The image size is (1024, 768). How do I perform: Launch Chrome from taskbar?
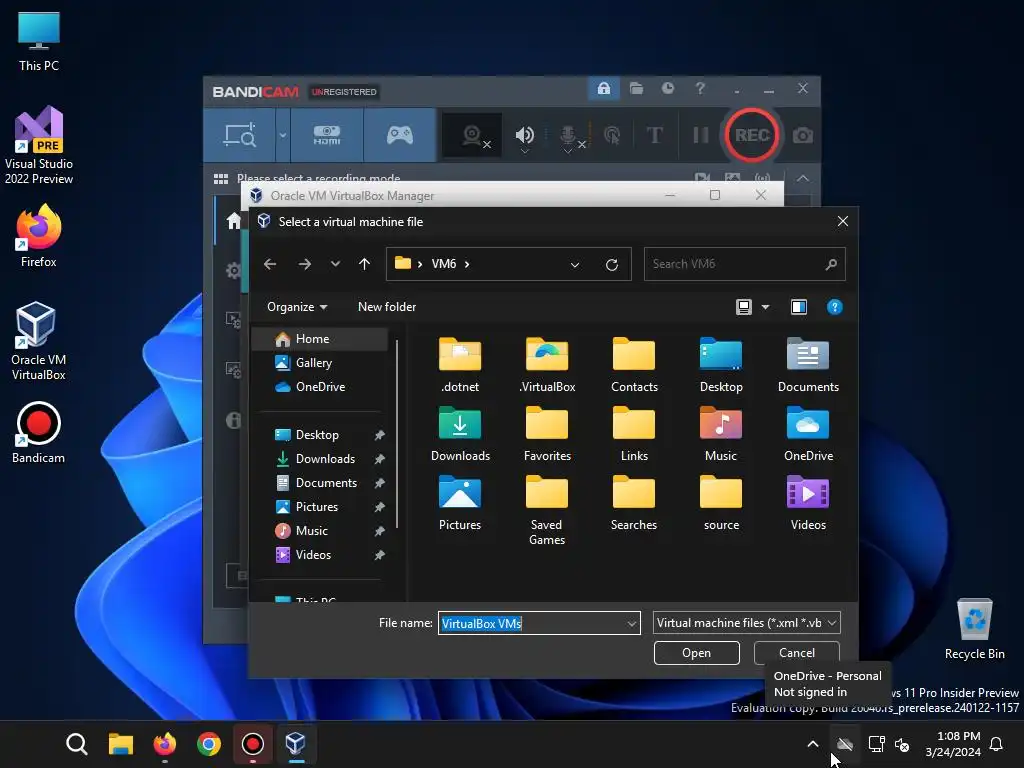pyautogui.click(x=208, y=744)
